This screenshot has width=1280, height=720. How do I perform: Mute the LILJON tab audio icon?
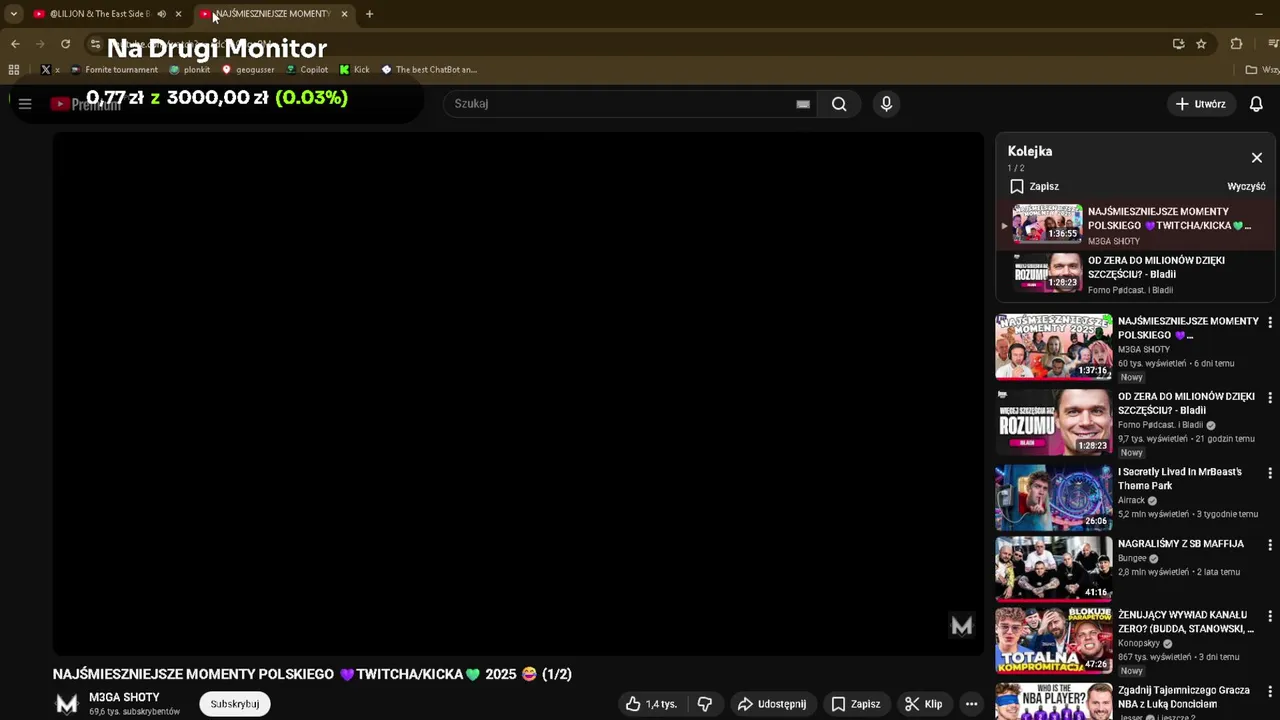pos(161,14)
